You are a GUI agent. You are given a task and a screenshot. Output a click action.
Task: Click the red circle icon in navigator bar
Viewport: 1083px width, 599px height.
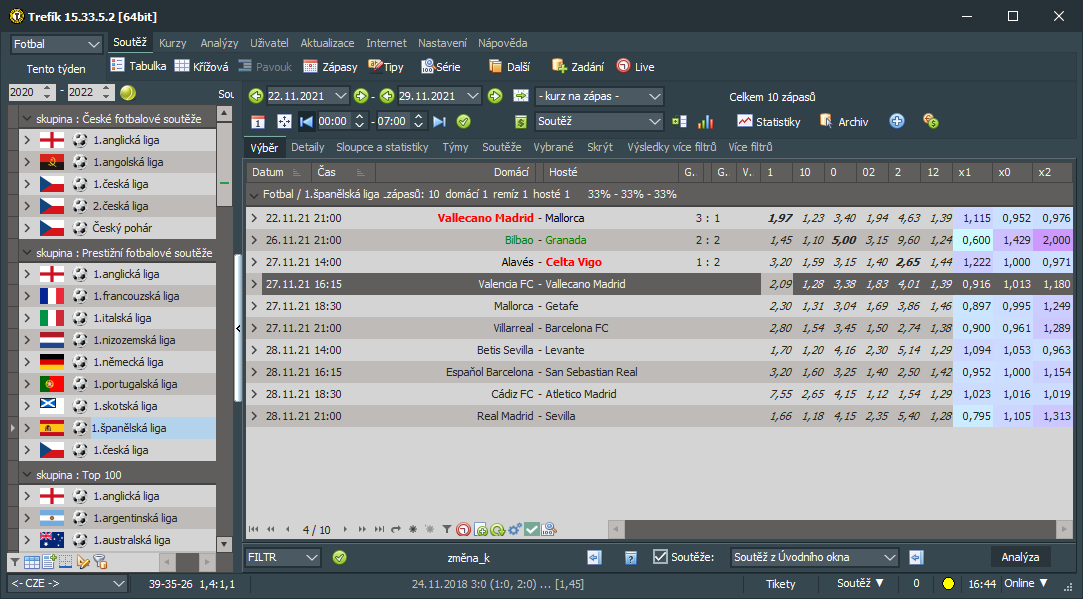[x=463, y=530]
